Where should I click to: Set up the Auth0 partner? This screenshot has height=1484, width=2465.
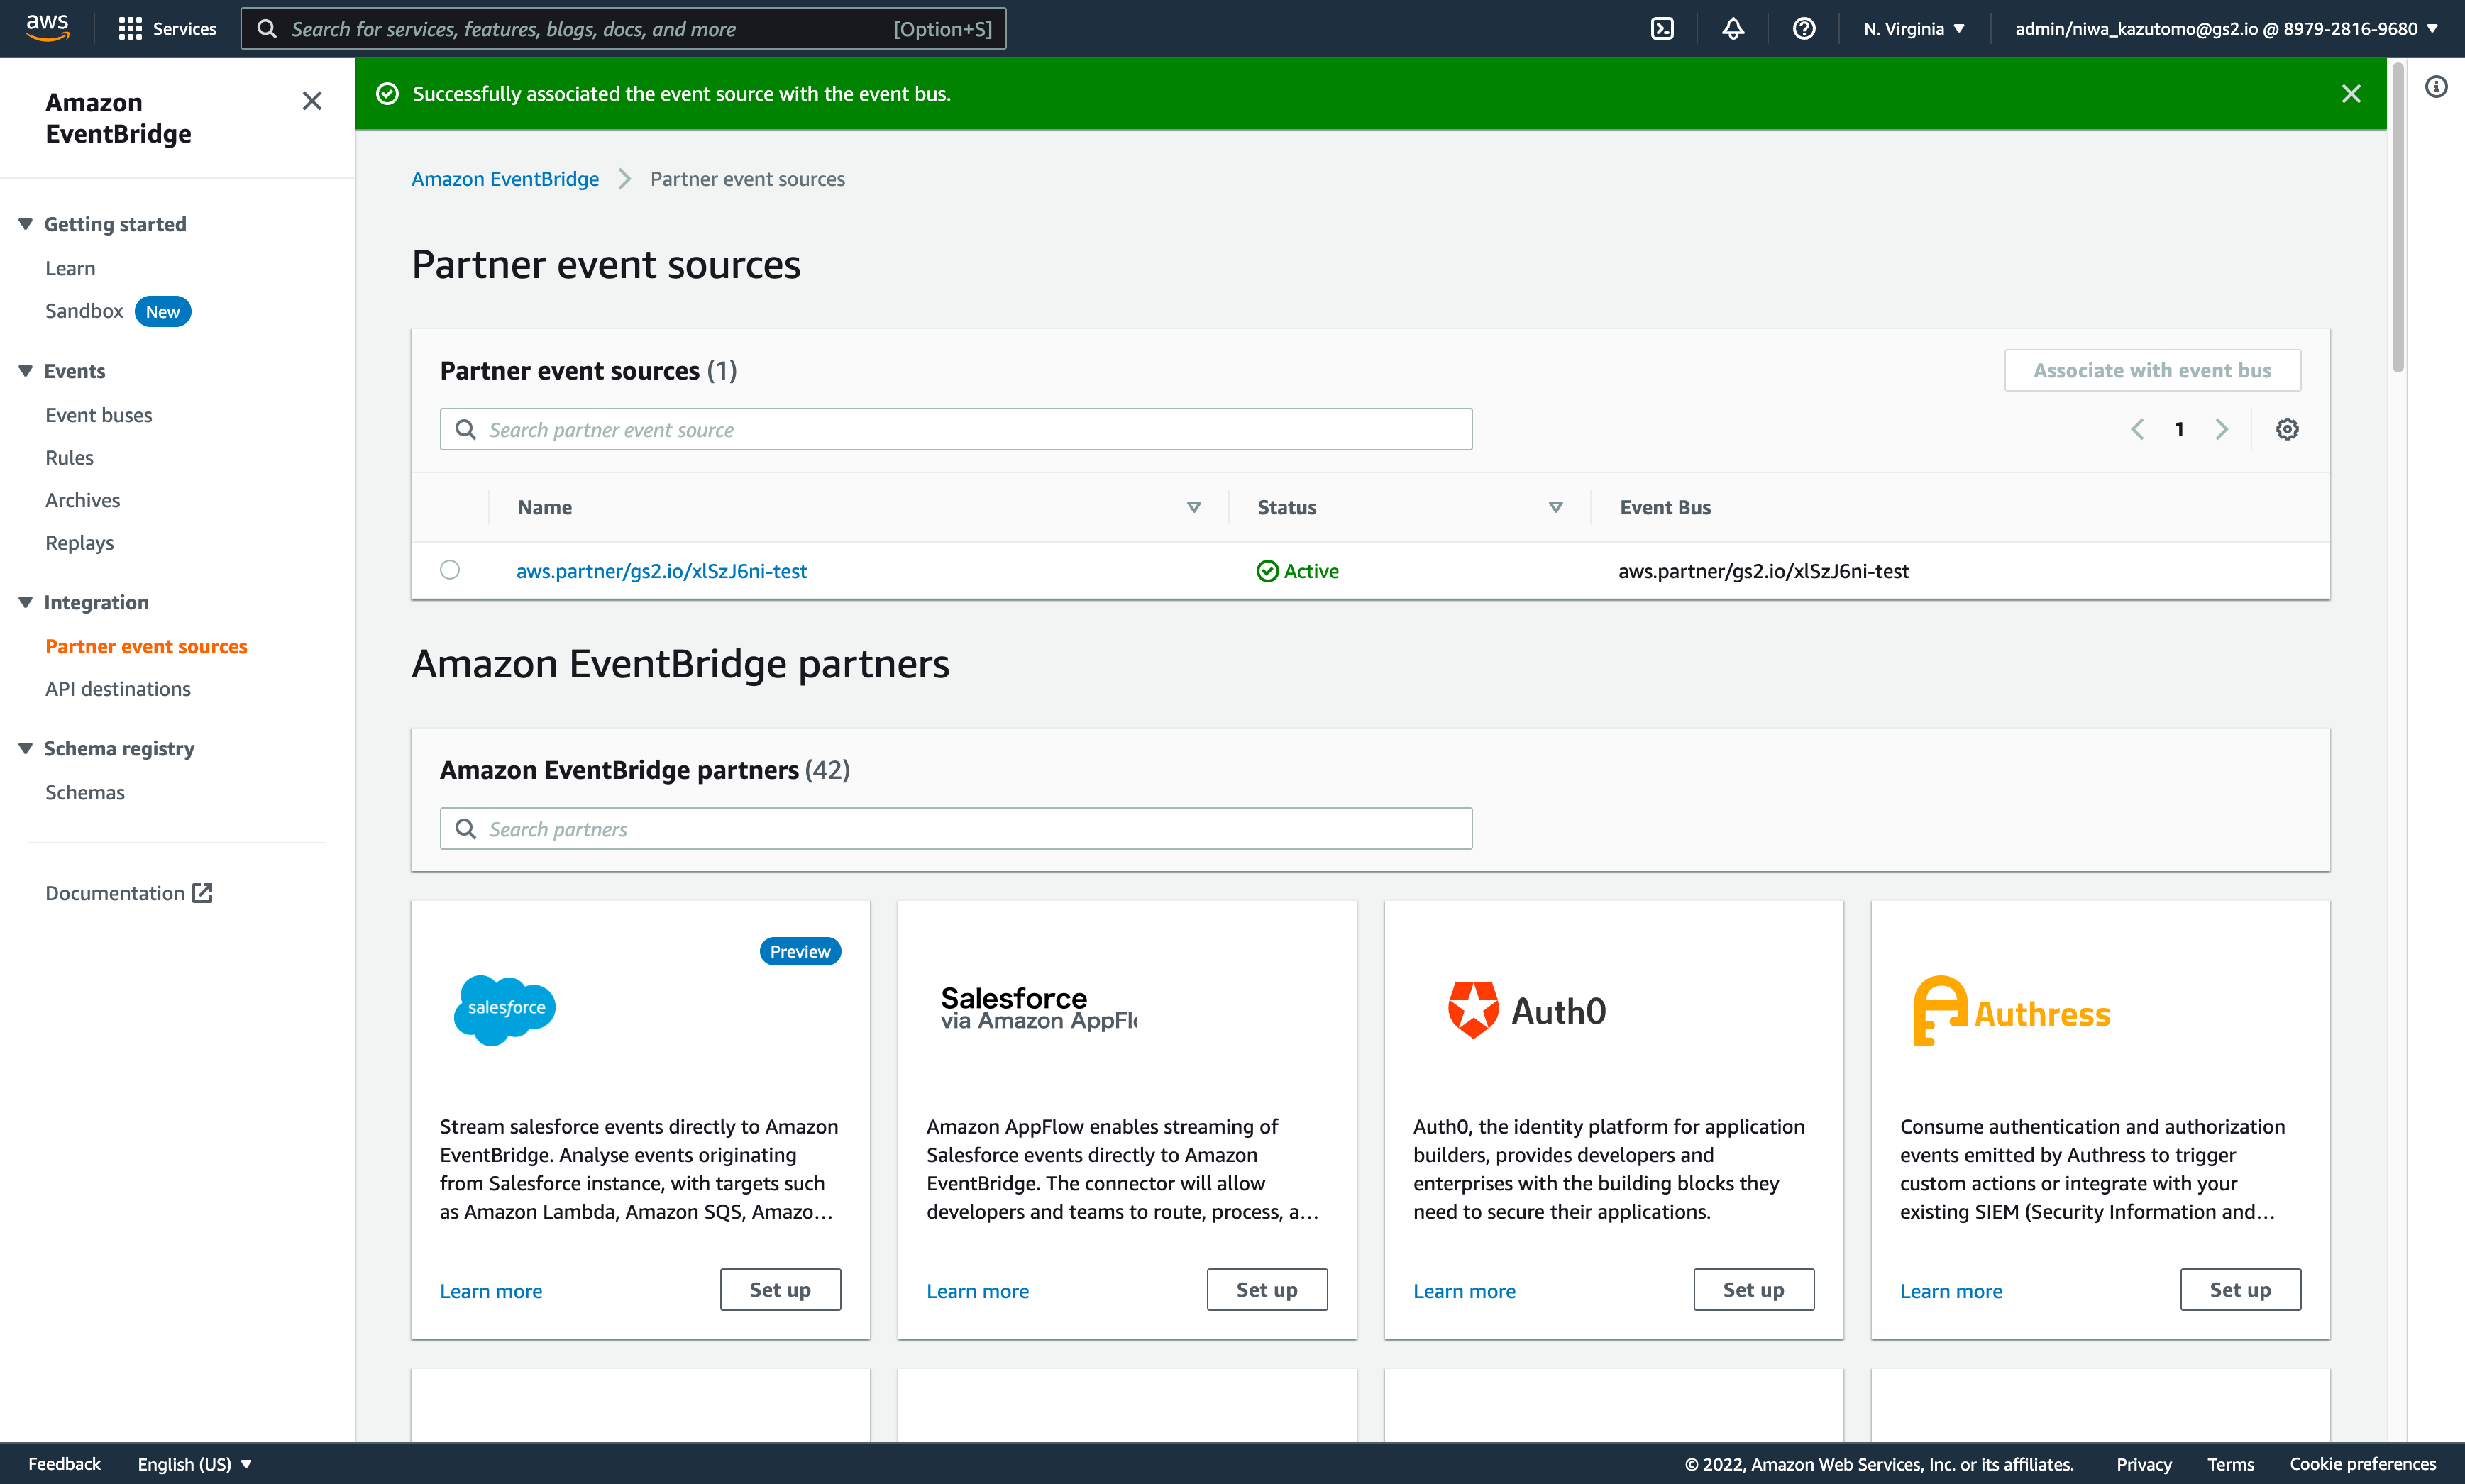(1754, 1290)
